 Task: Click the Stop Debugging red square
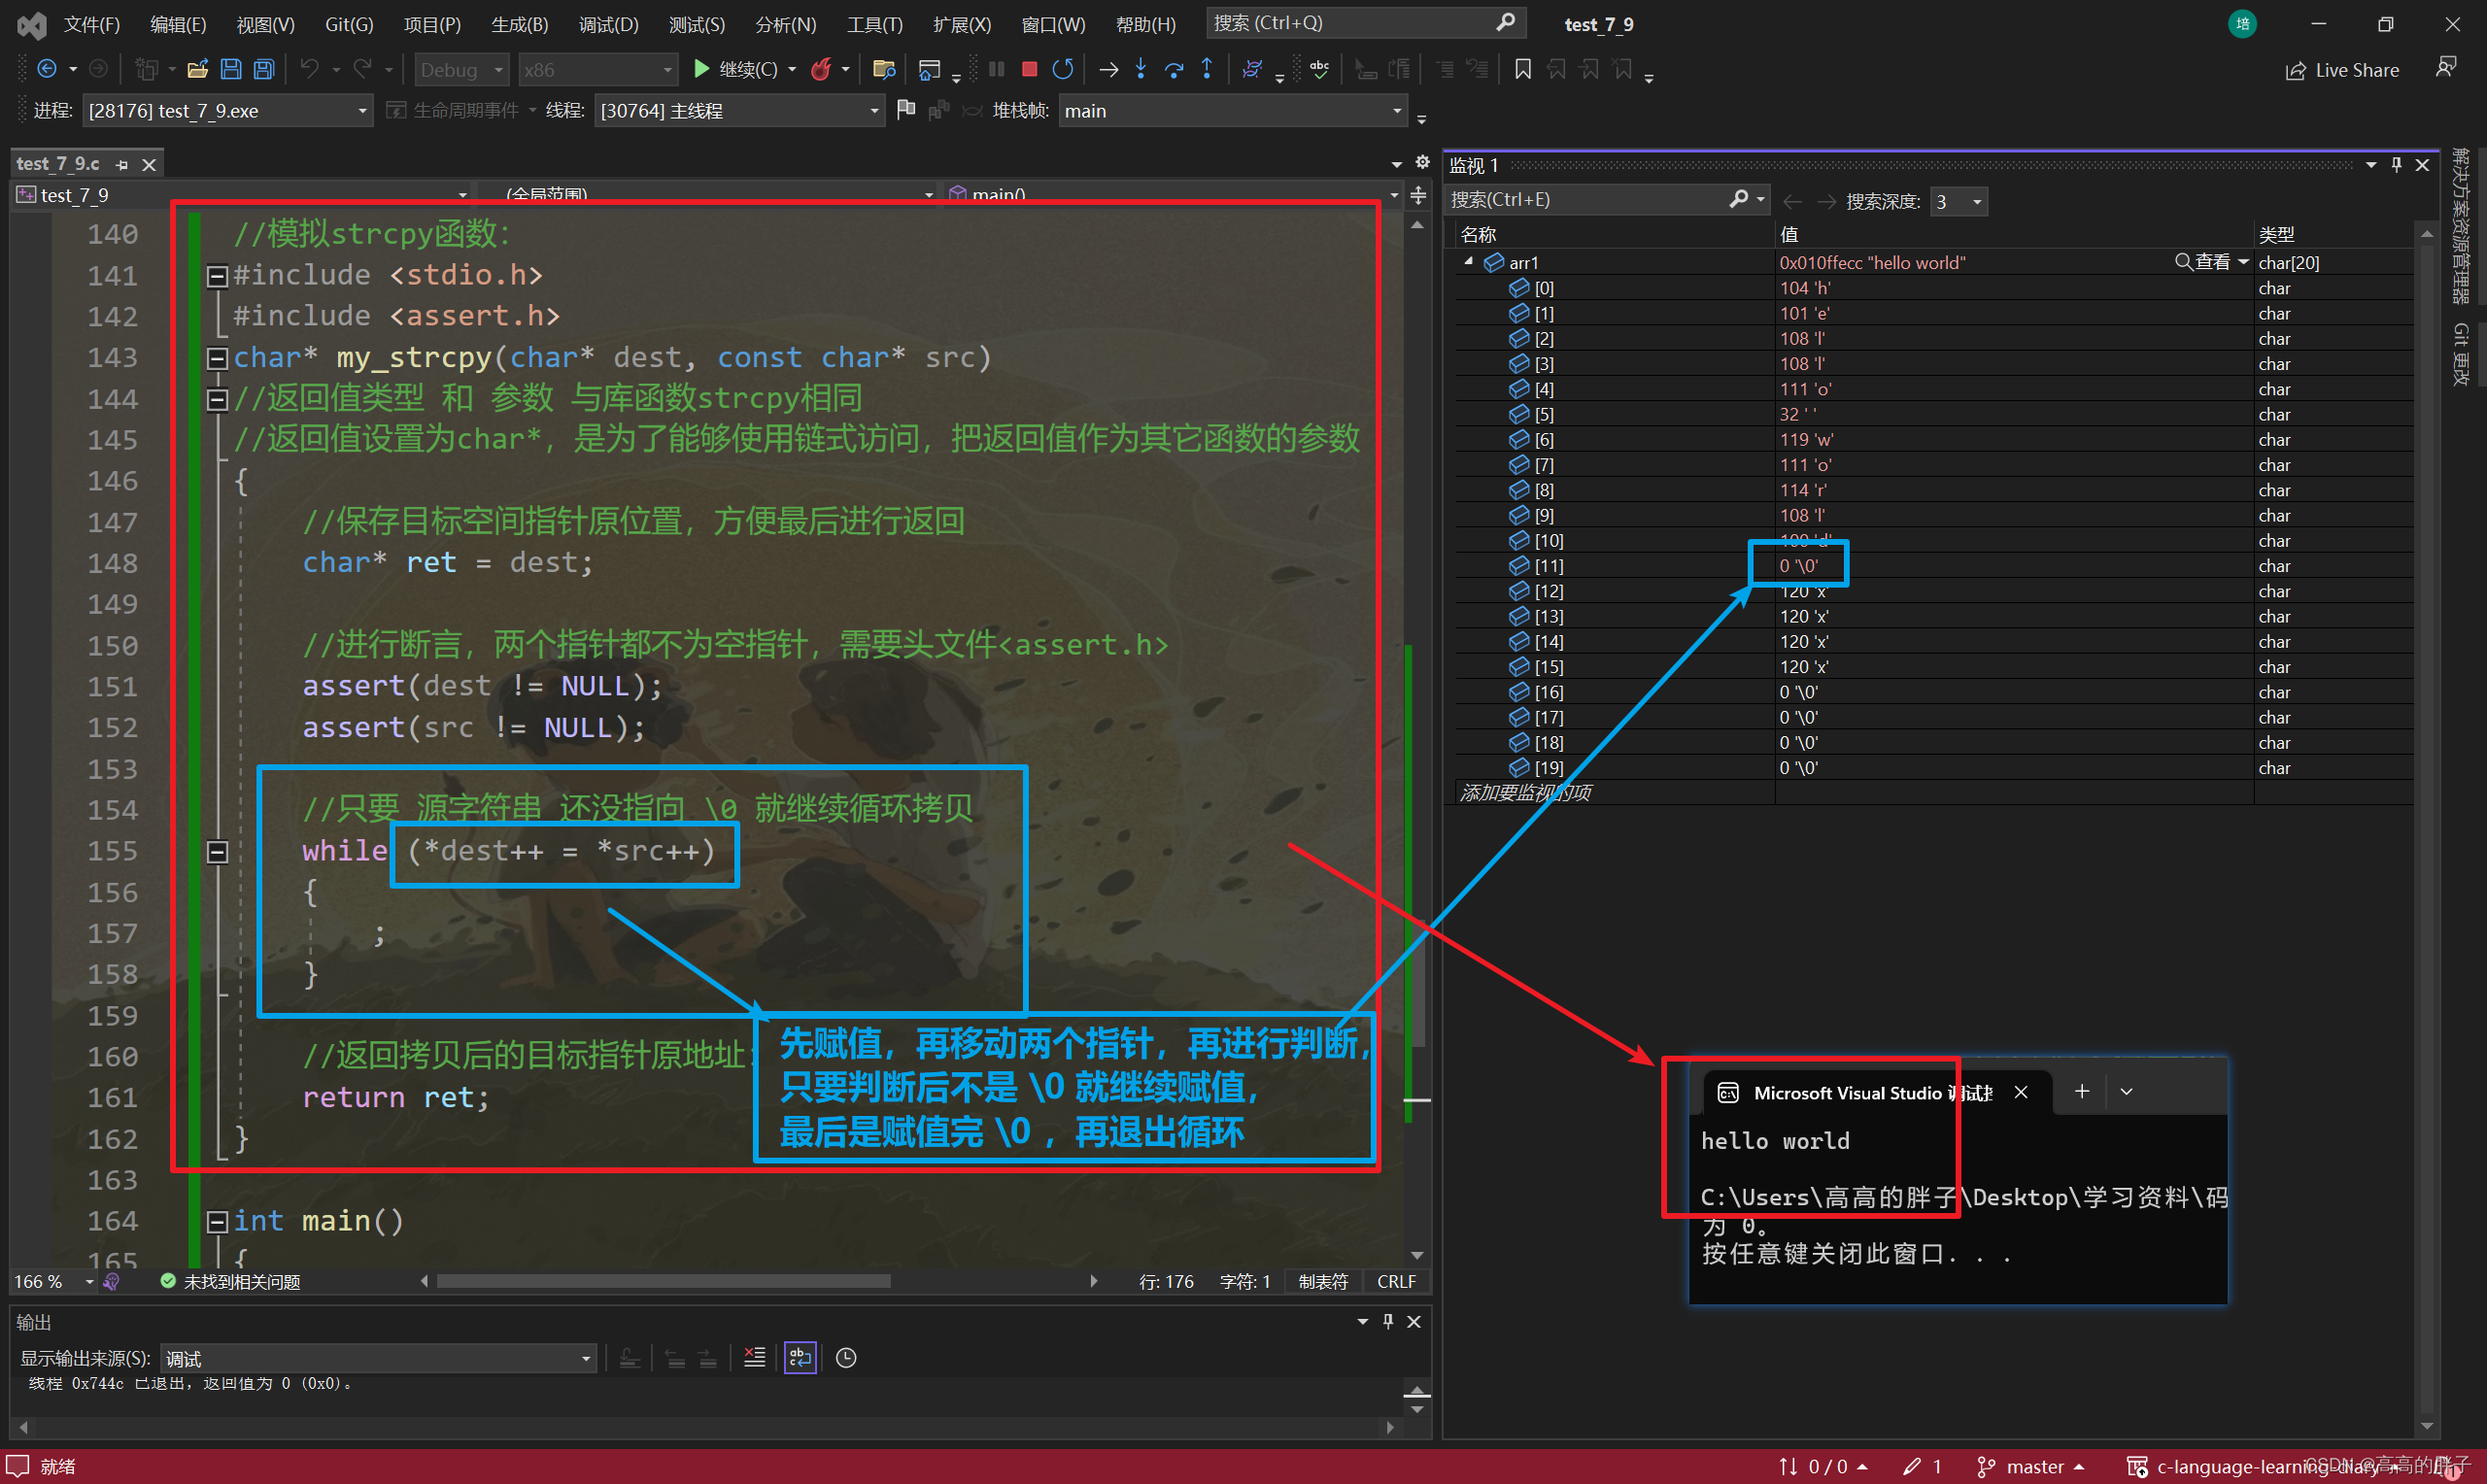[x=1028, y=69]
